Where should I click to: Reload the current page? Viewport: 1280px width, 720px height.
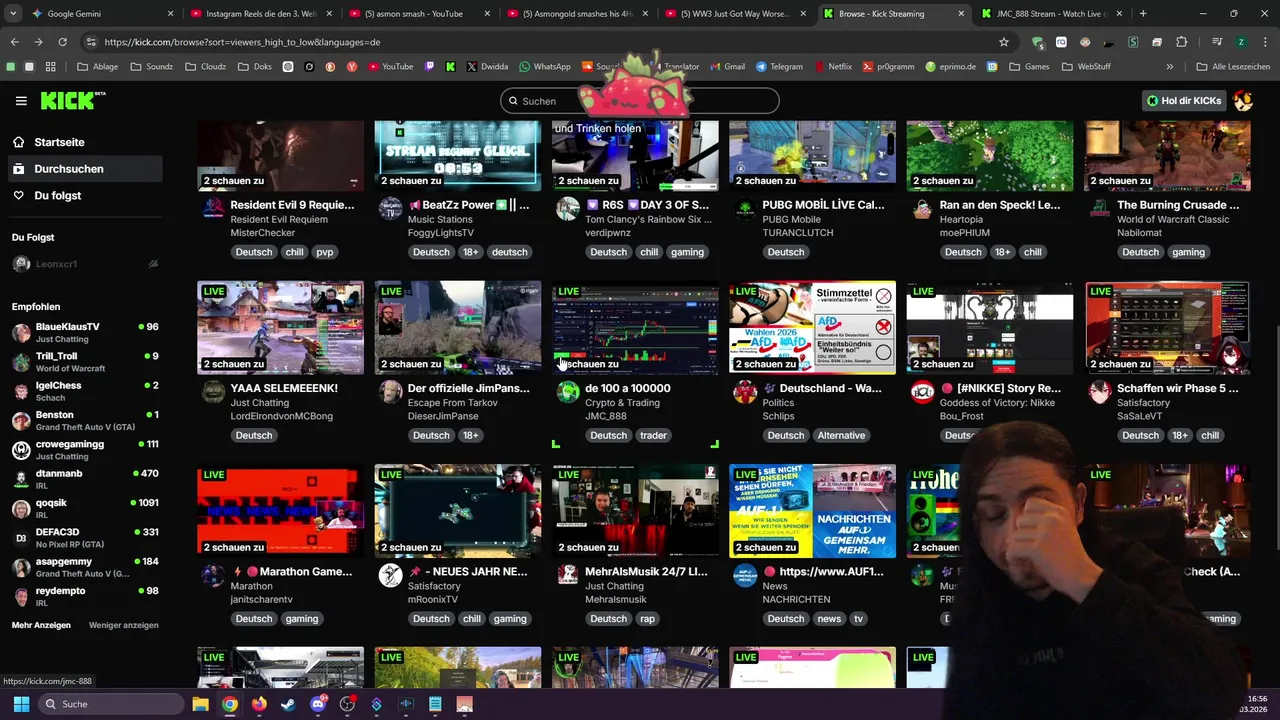[x=62, y=42]
